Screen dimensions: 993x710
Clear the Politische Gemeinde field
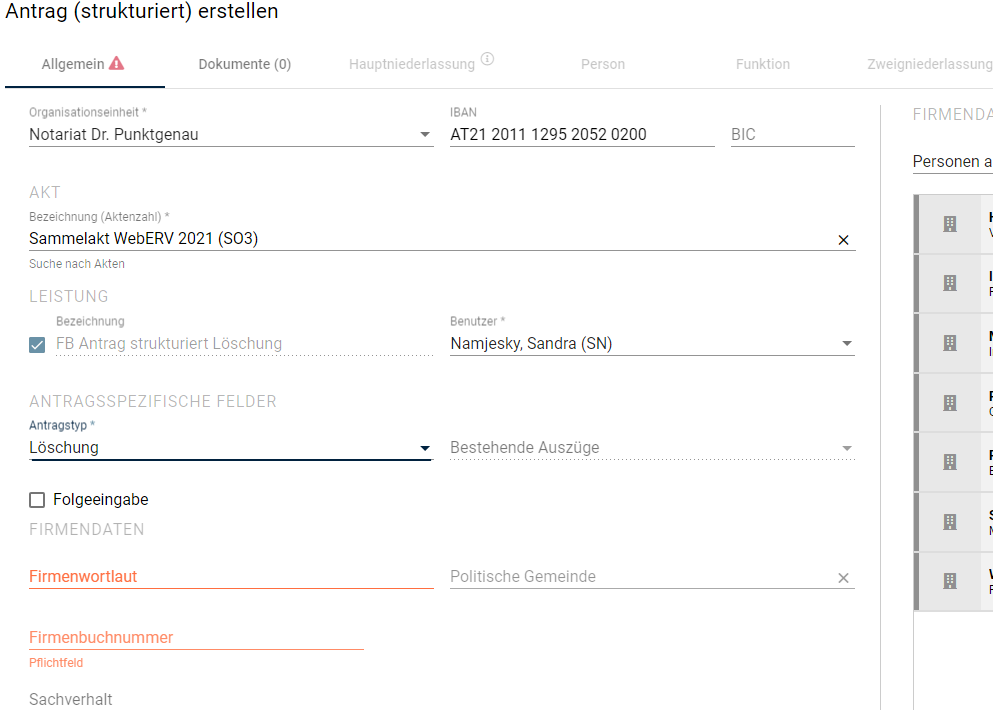coord(843,578)
